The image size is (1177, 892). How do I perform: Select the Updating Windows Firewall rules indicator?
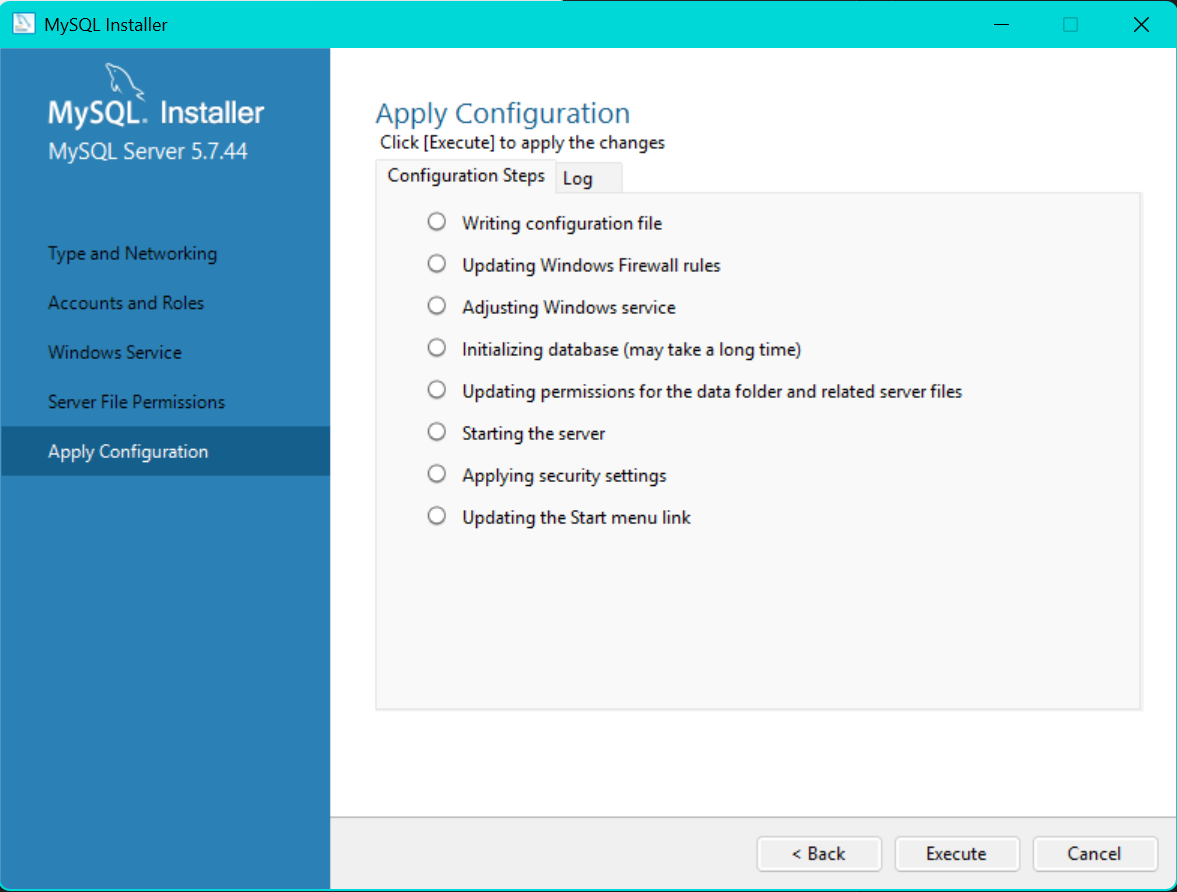pos(437,264)
